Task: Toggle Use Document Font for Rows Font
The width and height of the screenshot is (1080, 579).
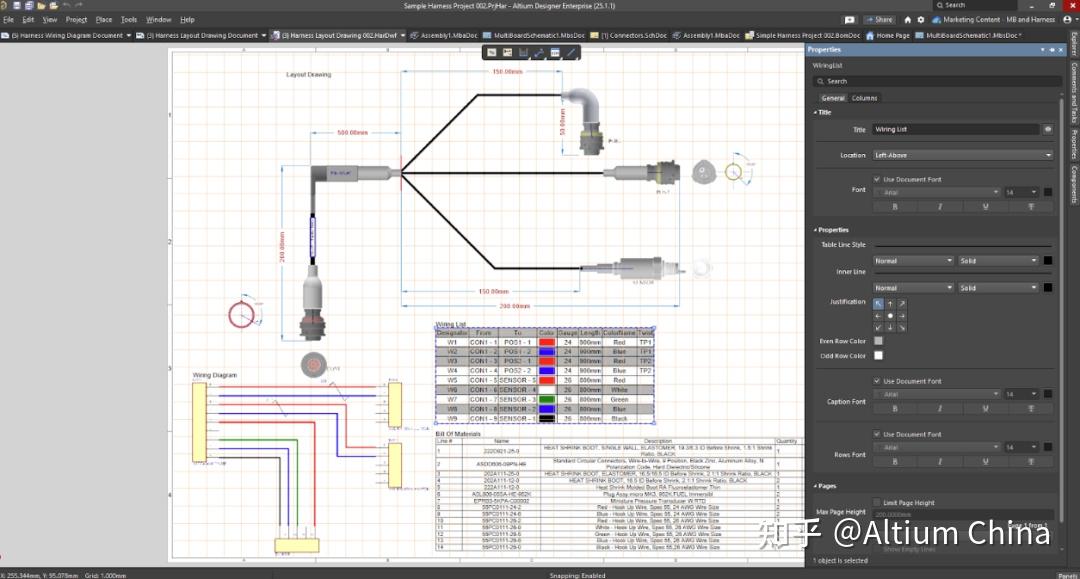Action: pyautogui.click(x=877, y=434)
